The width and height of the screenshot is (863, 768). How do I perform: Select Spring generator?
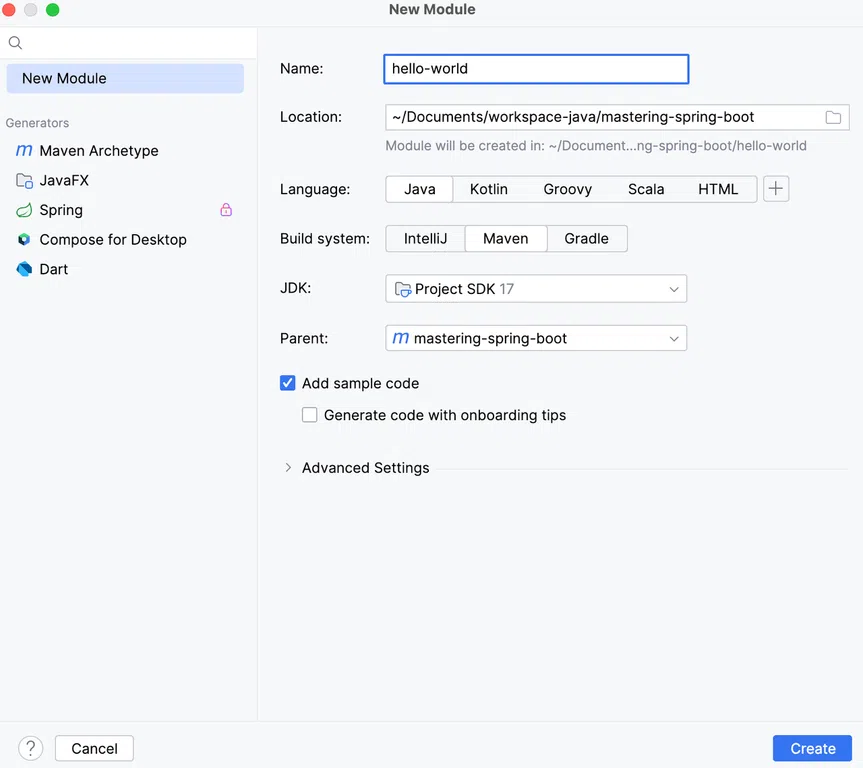click(x=61, y=210)
